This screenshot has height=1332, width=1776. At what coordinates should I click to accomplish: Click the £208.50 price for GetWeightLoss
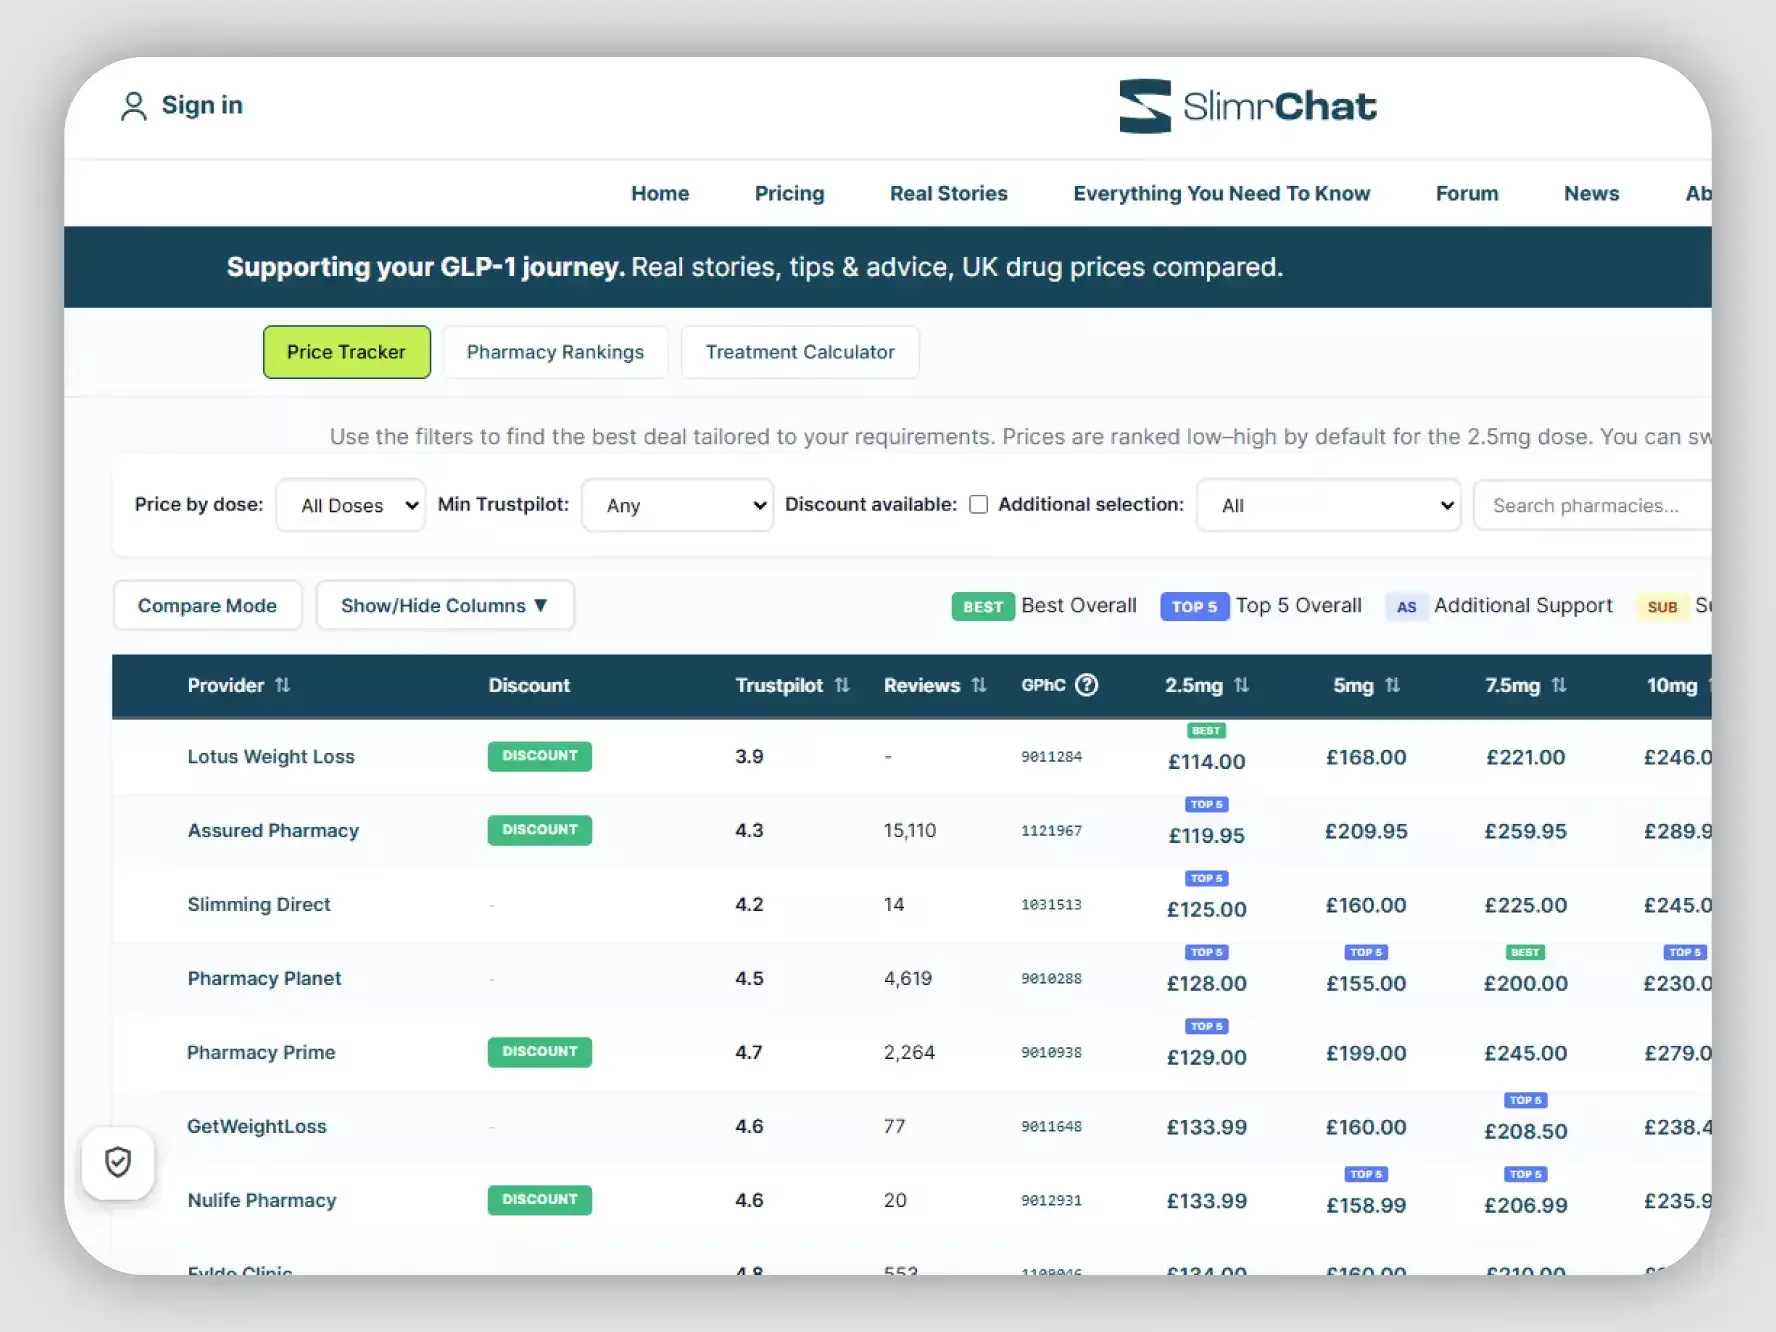click(1526, 1132)
